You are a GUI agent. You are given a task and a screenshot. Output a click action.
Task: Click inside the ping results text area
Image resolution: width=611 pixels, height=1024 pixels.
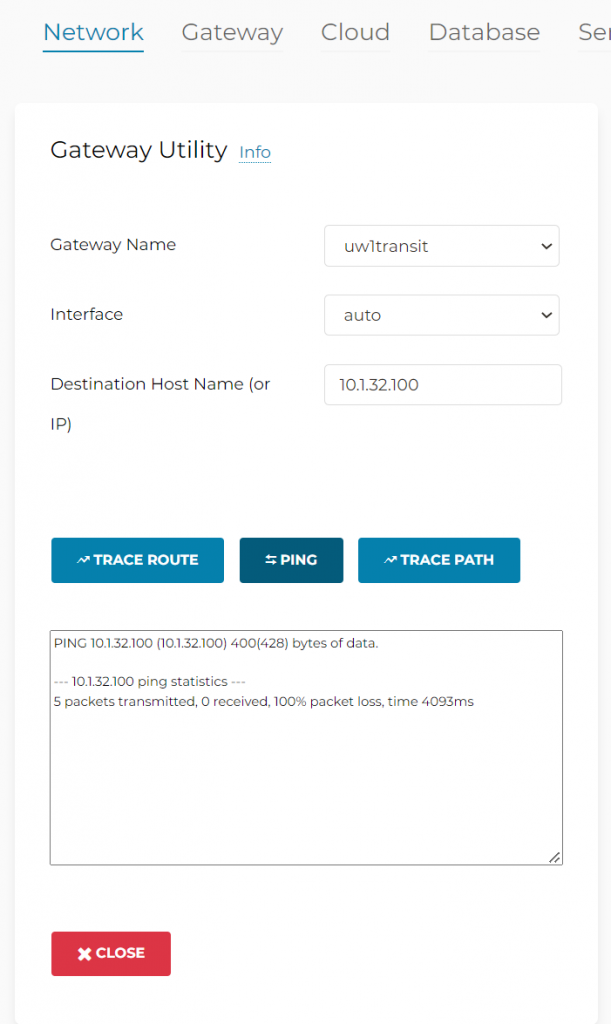click(x=306, y=748)
